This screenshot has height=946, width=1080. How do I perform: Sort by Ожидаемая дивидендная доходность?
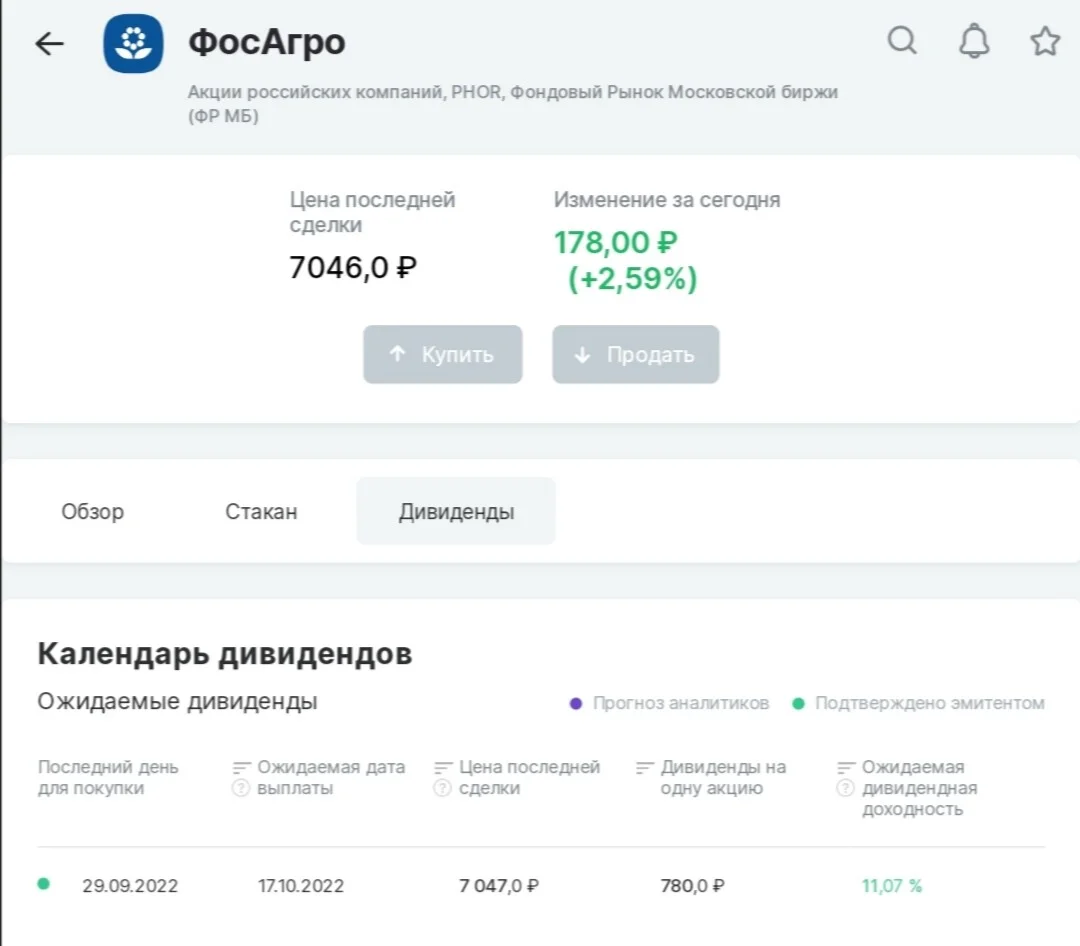(x=846, y=767)
